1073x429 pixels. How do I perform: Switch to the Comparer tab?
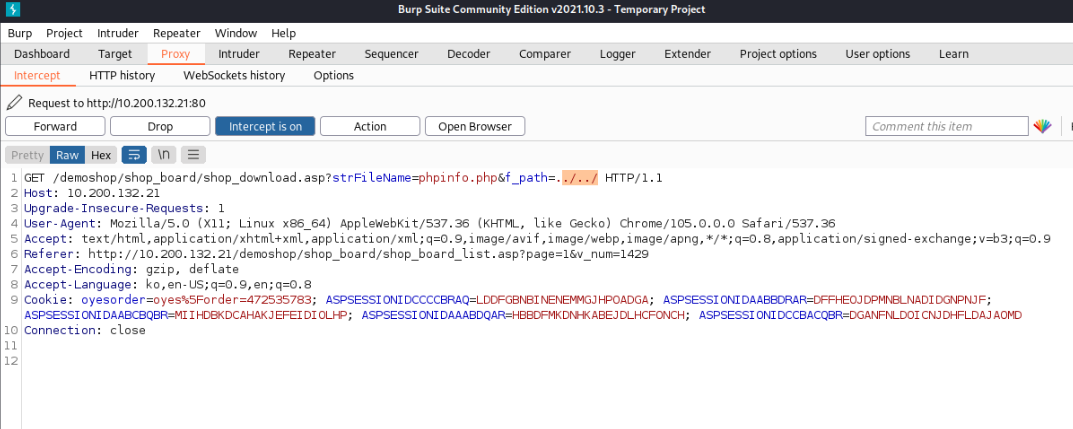545,54
